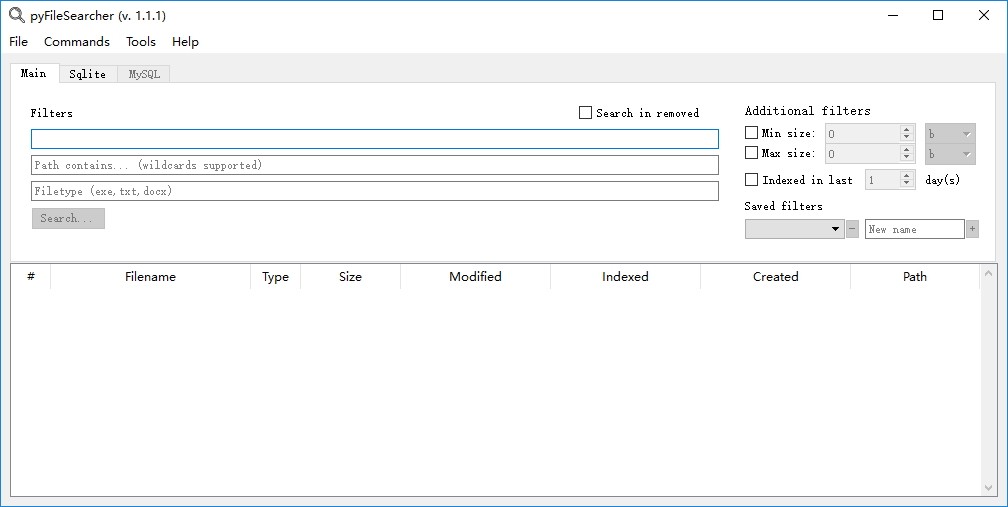Tick the Min size checkbox
The image size is (1008, 507).
click(751, 133)
